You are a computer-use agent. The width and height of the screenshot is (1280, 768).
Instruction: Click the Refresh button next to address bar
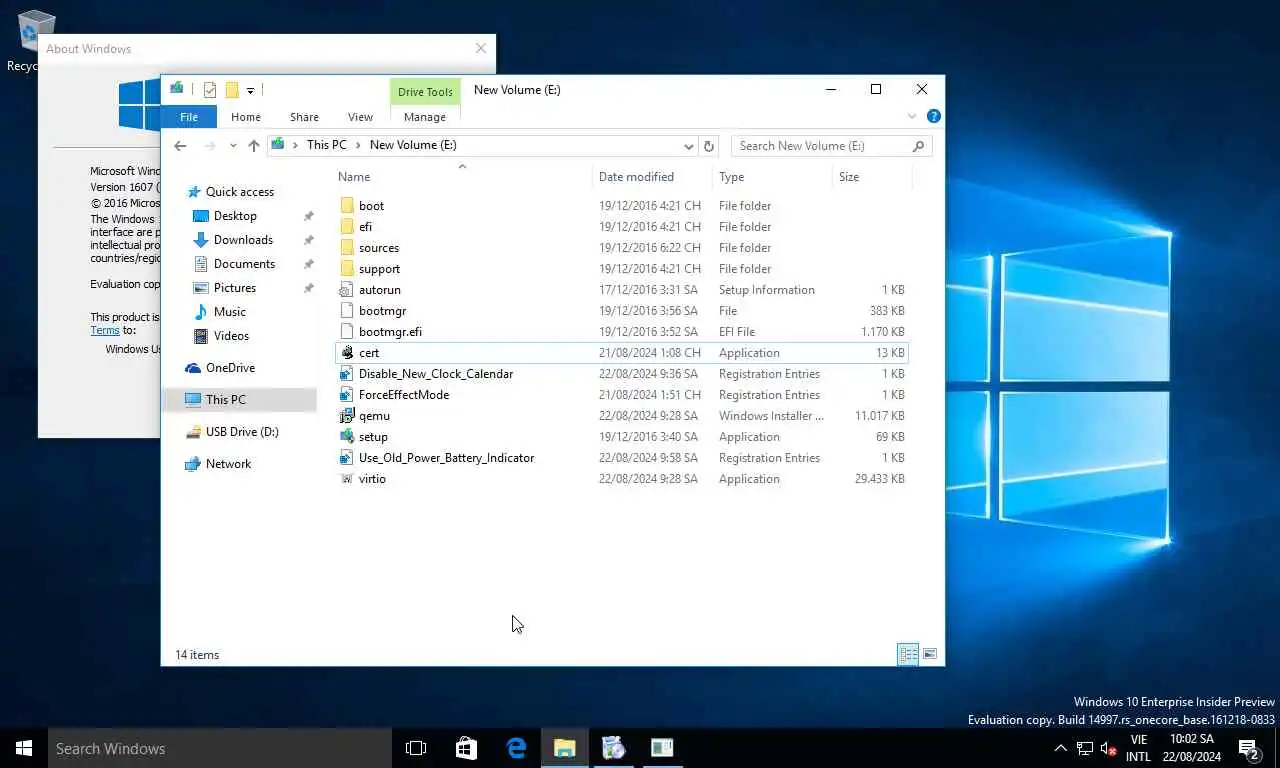[x=709, y=146]
